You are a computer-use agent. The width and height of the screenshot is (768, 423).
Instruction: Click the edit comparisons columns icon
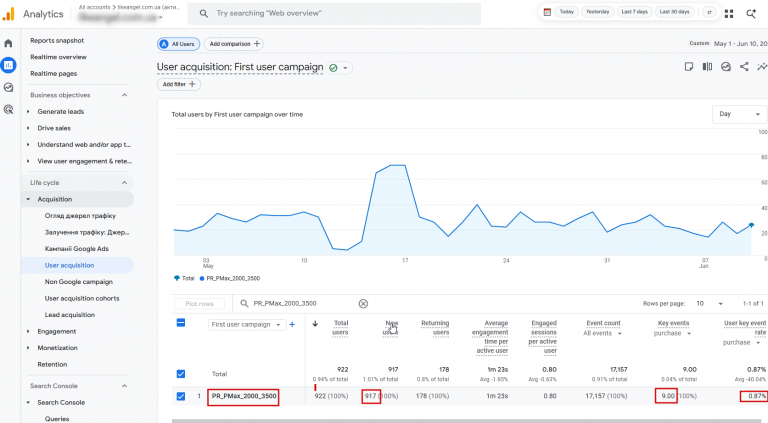[707, 67]
